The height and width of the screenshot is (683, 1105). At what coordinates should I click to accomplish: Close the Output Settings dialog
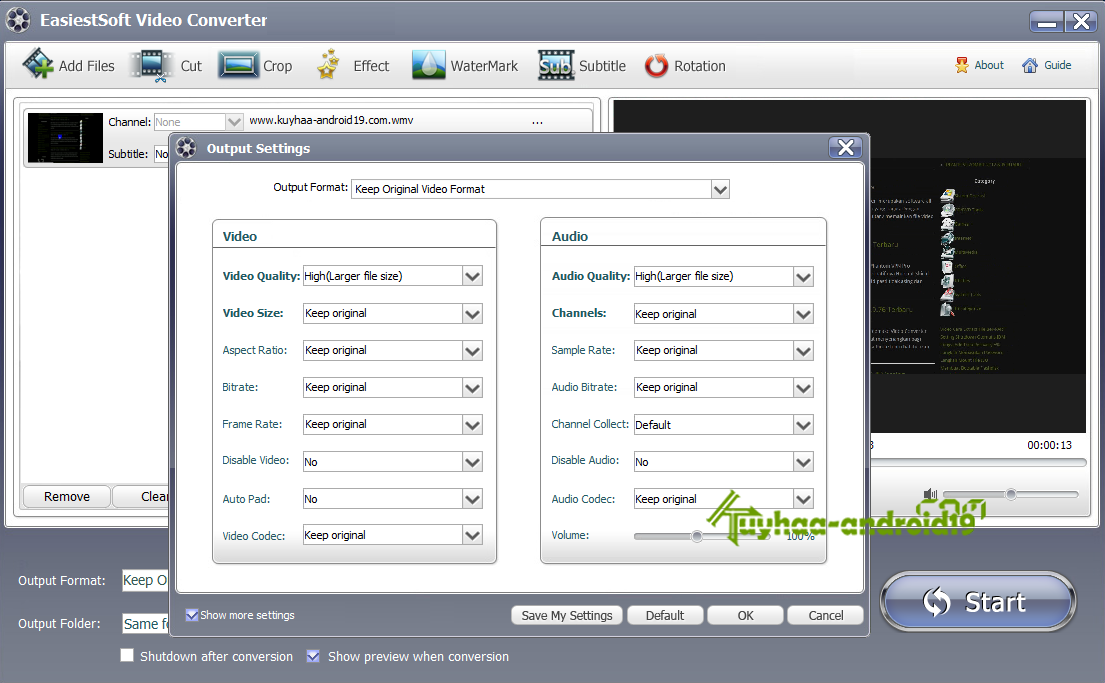846,147
